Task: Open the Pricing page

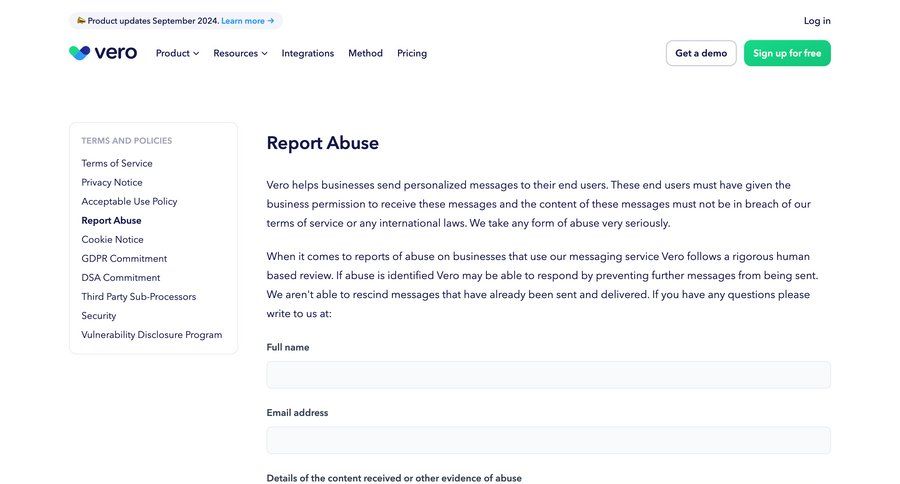Action: coord(412,53)
